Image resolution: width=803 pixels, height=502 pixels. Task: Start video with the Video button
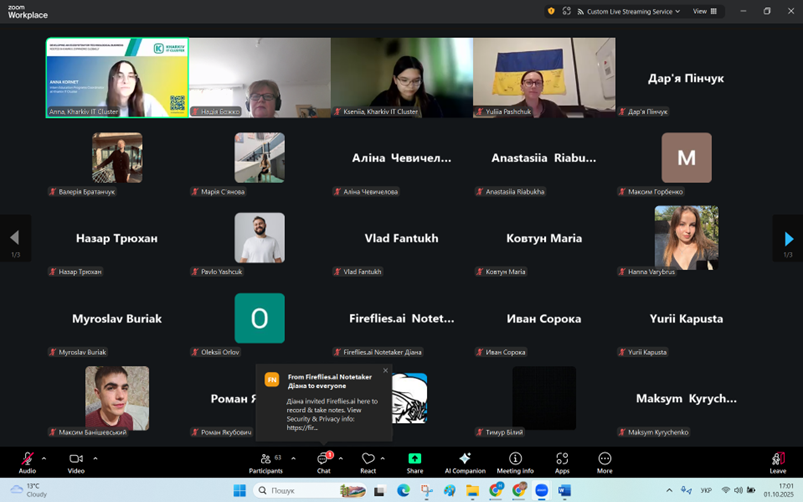point(76,460)
